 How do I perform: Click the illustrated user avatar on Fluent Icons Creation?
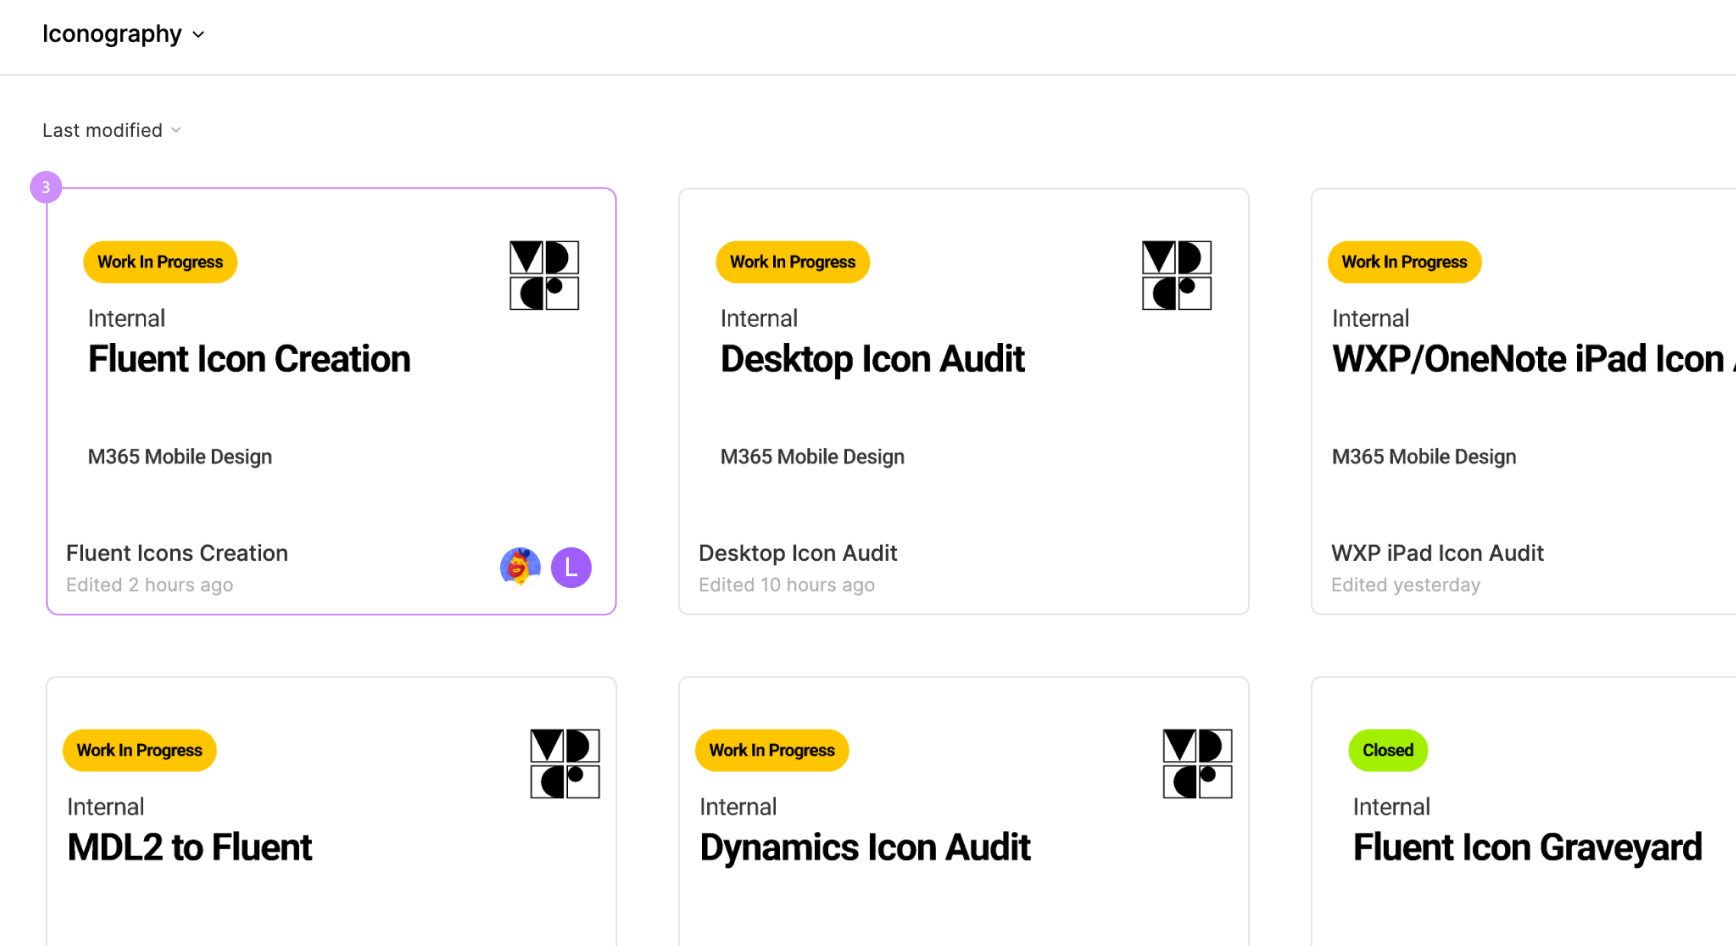point(520,567)
